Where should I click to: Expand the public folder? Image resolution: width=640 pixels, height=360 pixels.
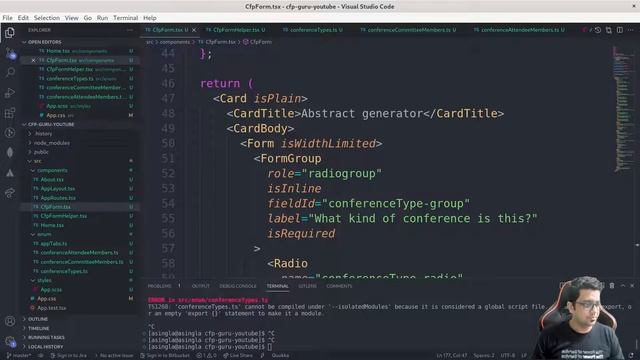click(x=80, y=152)
